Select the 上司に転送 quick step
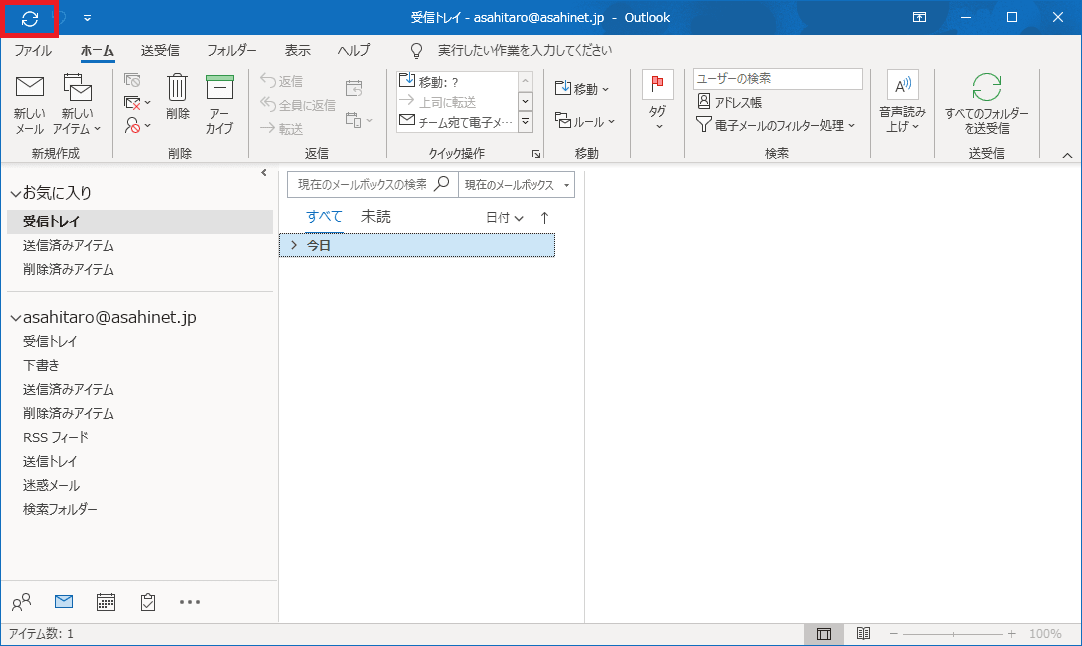This screenshot has height=646, width=1082. (x=457, y=101)
